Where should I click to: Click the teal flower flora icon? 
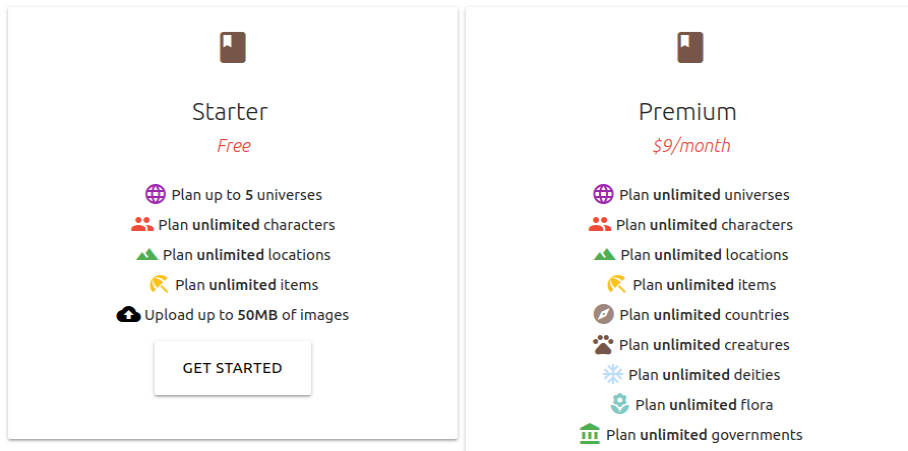(619, 405)
